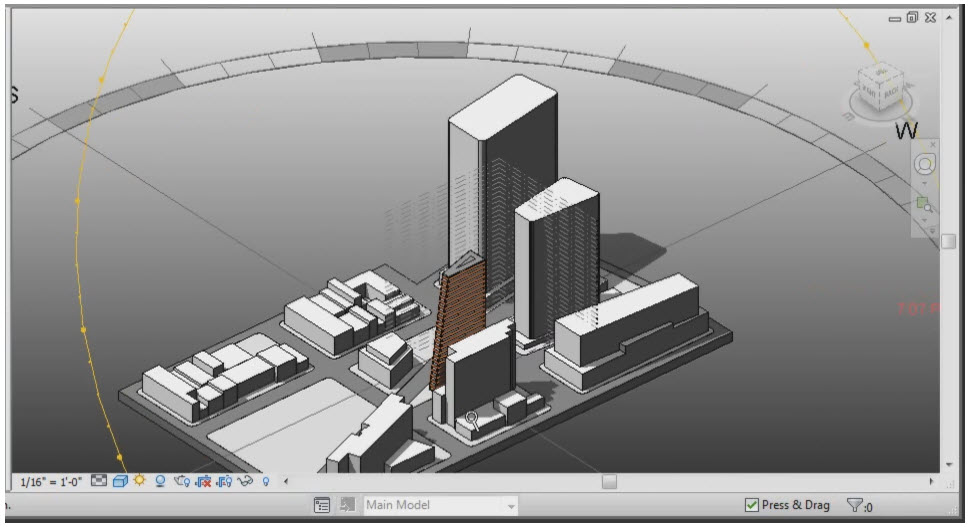Viewport: 969px width, 527px height.
Task: Open the Visual Style cube icon
Action: [x=121, y=481]
